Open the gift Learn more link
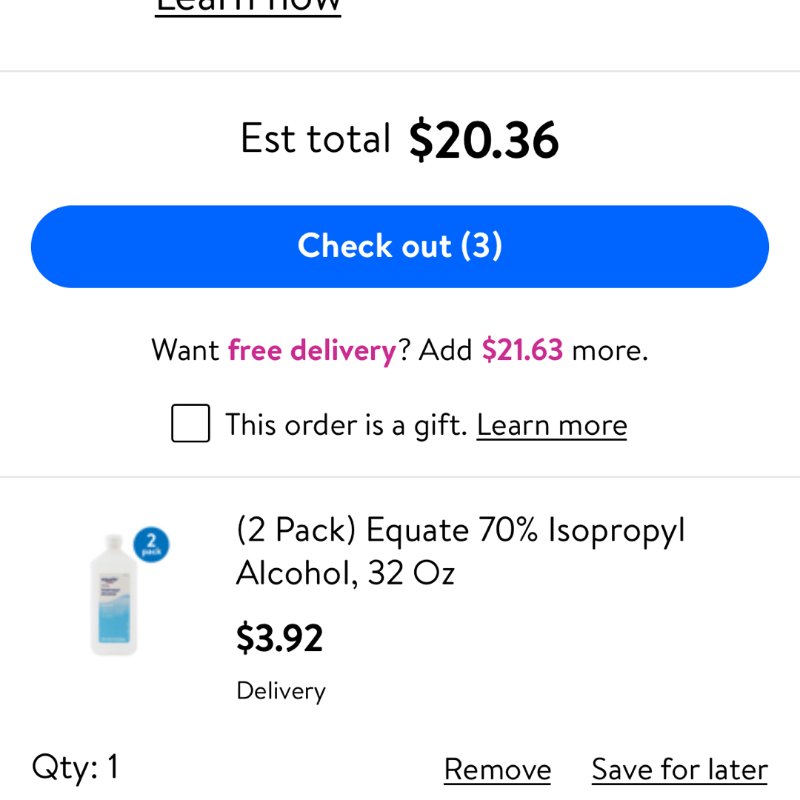This screenshot has width=800, height=800. pyautogui.click(x=552, y=425)
